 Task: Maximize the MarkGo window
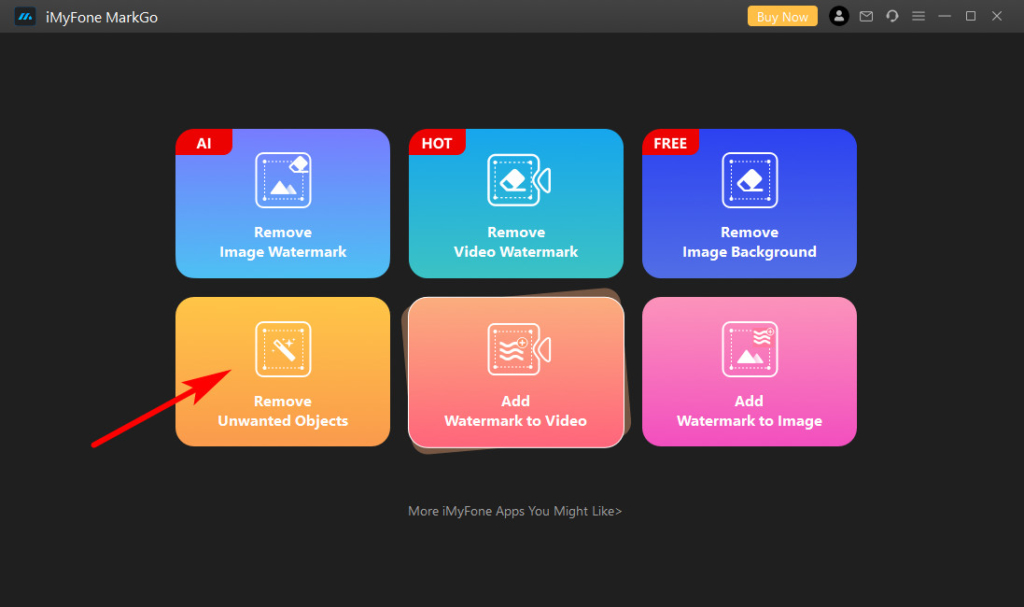click(970, 16)
